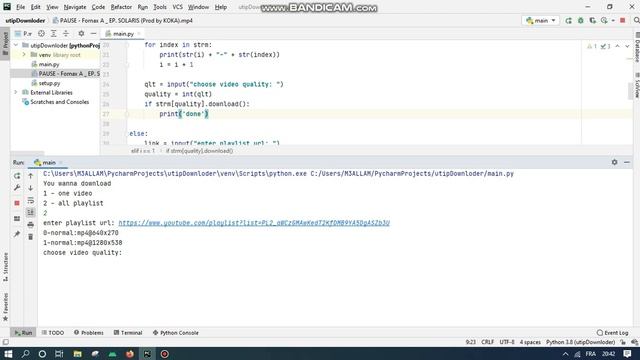
Task: Open the YouTube playlist link in console
Action: (x=254, y=223)
